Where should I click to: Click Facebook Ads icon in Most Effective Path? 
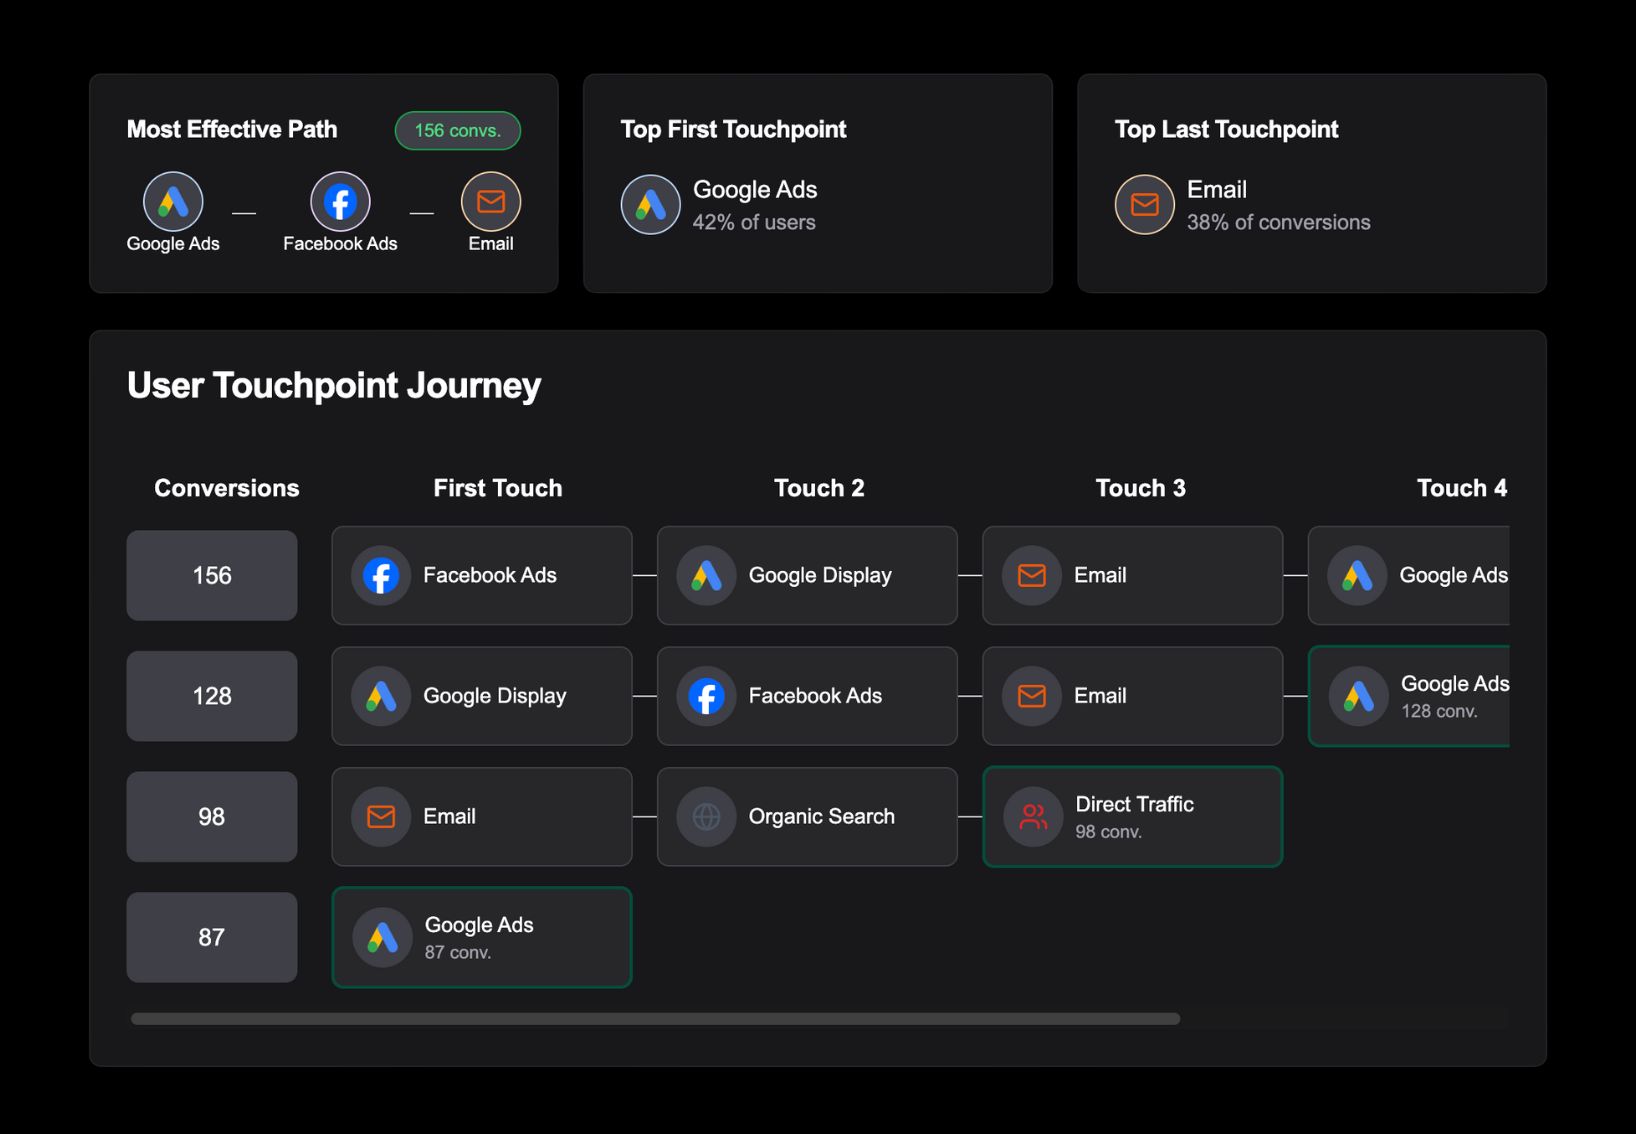pos(340,202)
